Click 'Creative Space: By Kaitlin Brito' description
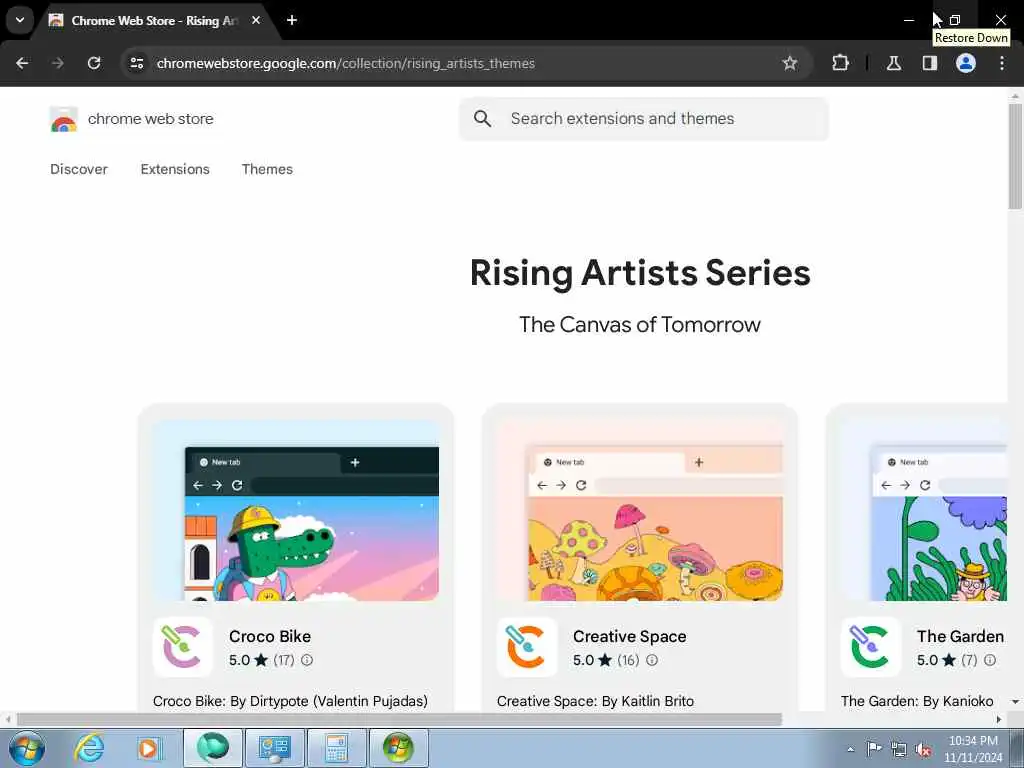The height and width of the screenshot is (768, 1024). click(596, 701)
